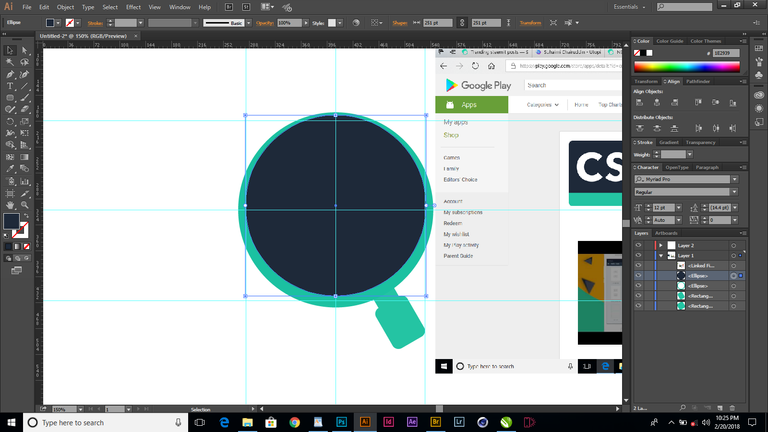Screen dimensions: 768x432
Task: Choose the Magic Wand tool
Action: pyautogui.click(x=10, y=62)
